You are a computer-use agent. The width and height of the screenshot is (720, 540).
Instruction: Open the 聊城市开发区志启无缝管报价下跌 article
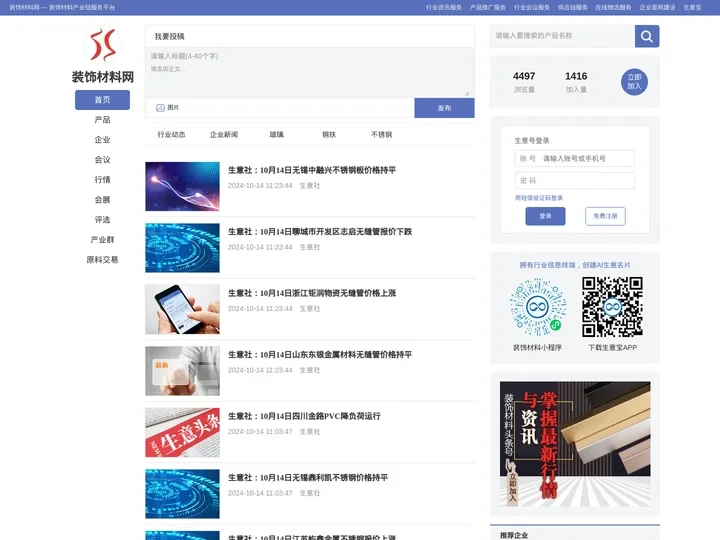[x=320, y=232]
